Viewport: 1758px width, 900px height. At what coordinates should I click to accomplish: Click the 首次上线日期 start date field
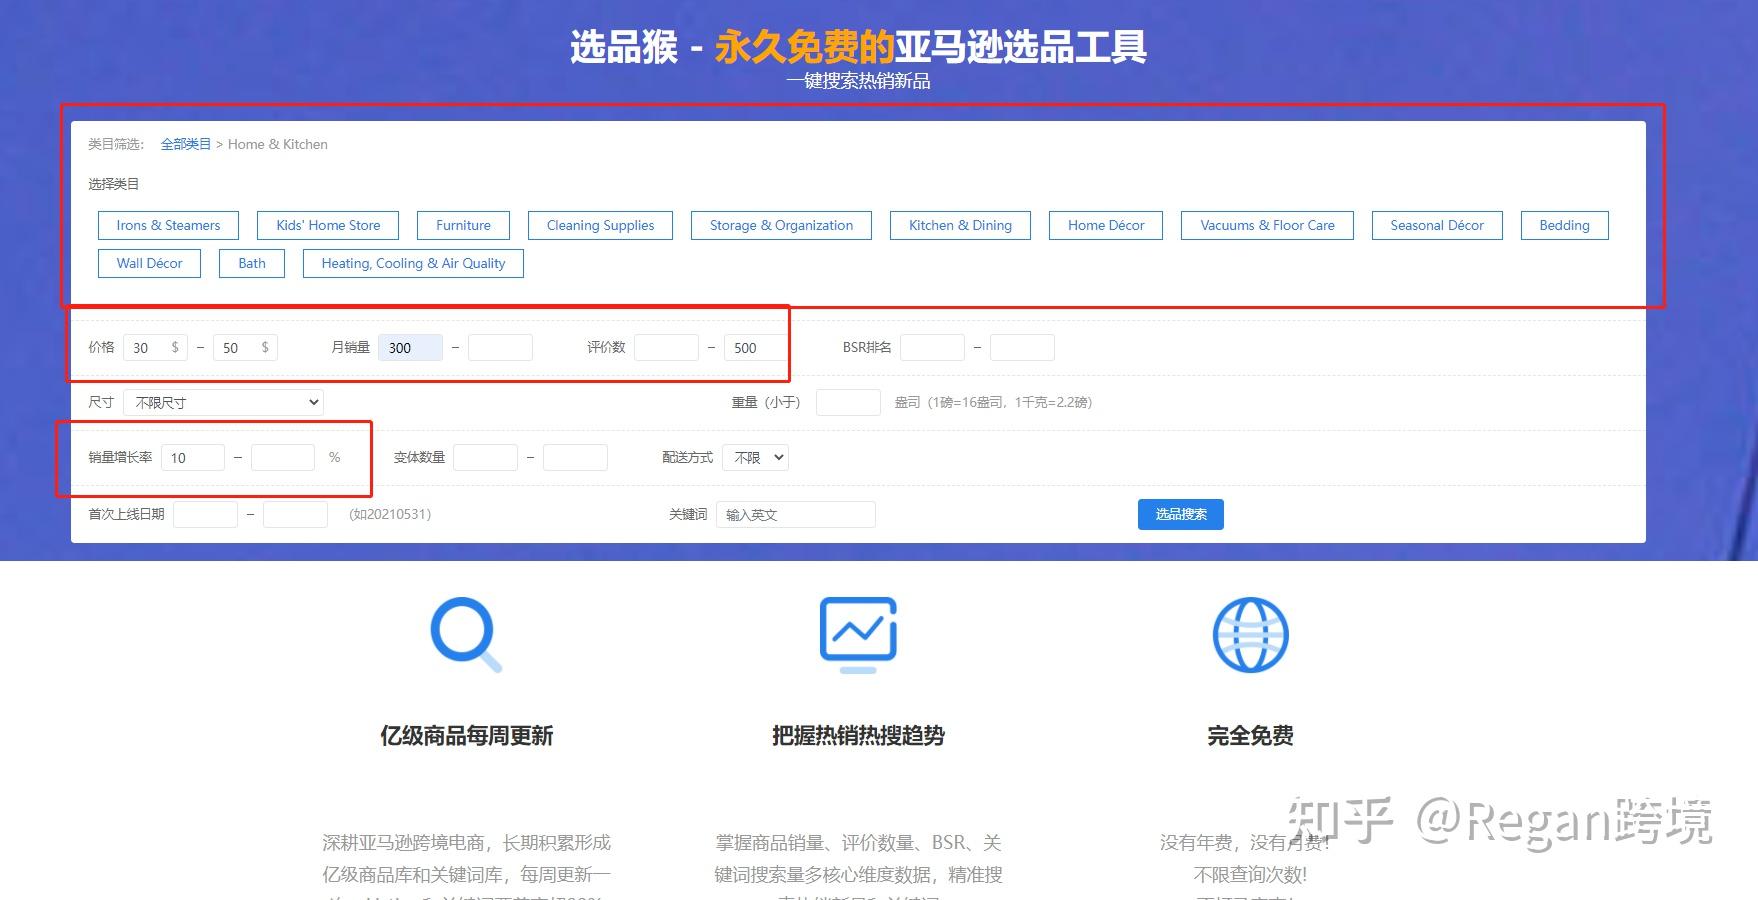(205, 514)
